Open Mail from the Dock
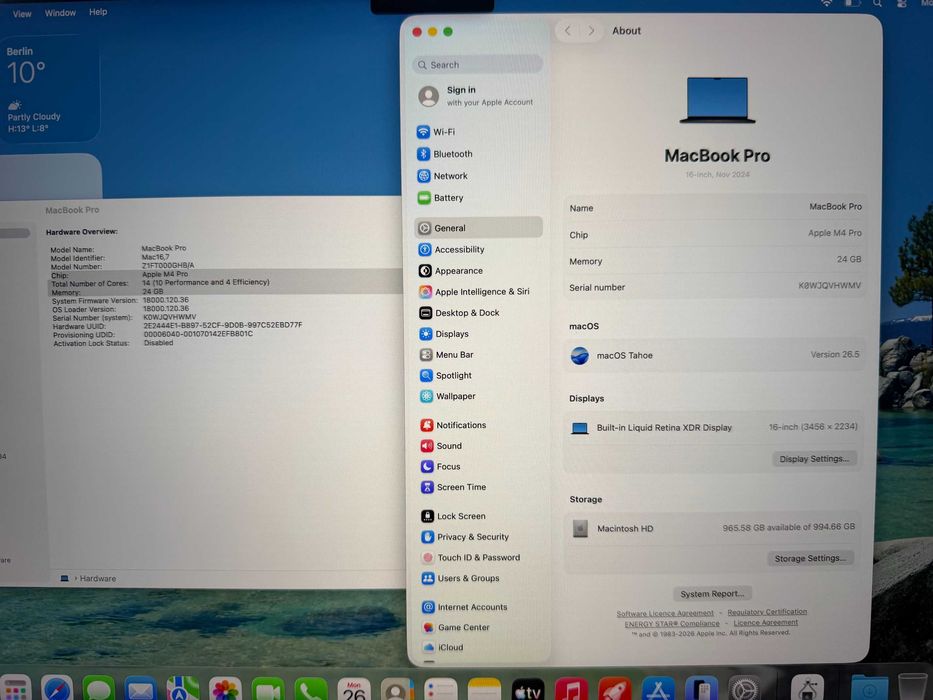Image resolution: width=933 pixels, height=700 pixels. [x=141, y=689]
